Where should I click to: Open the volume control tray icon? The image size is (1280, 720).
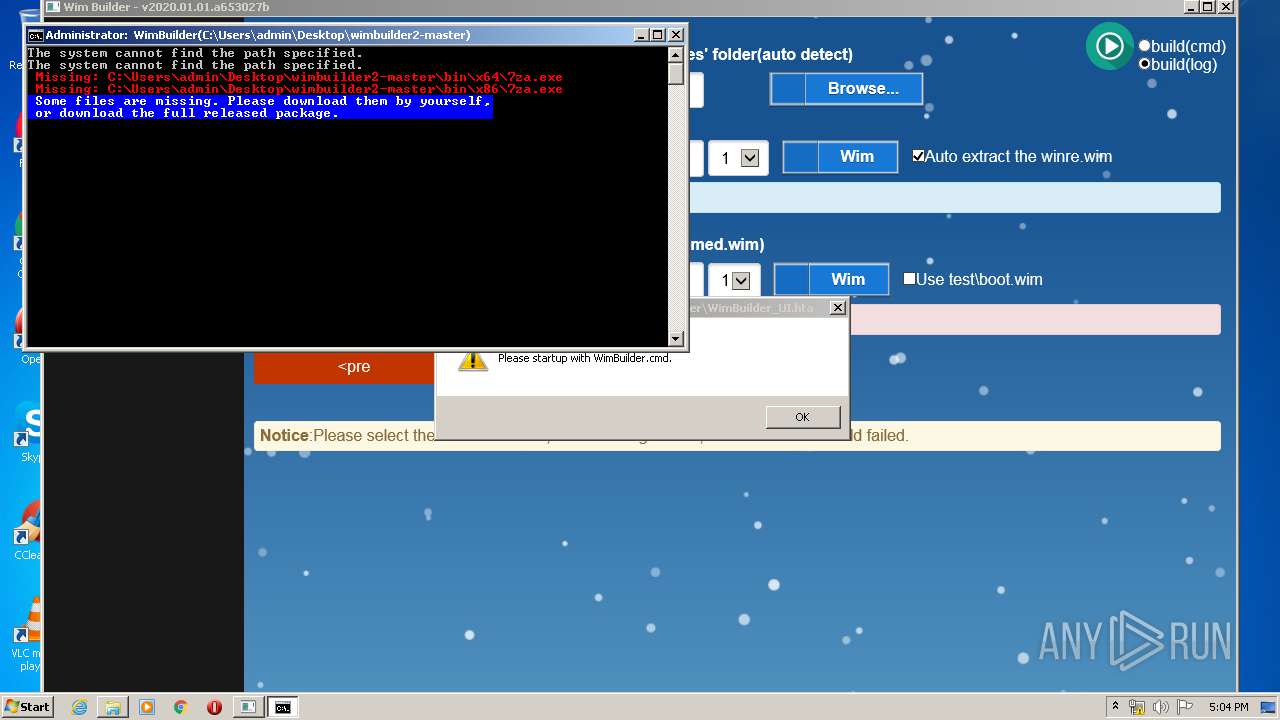1160,707
